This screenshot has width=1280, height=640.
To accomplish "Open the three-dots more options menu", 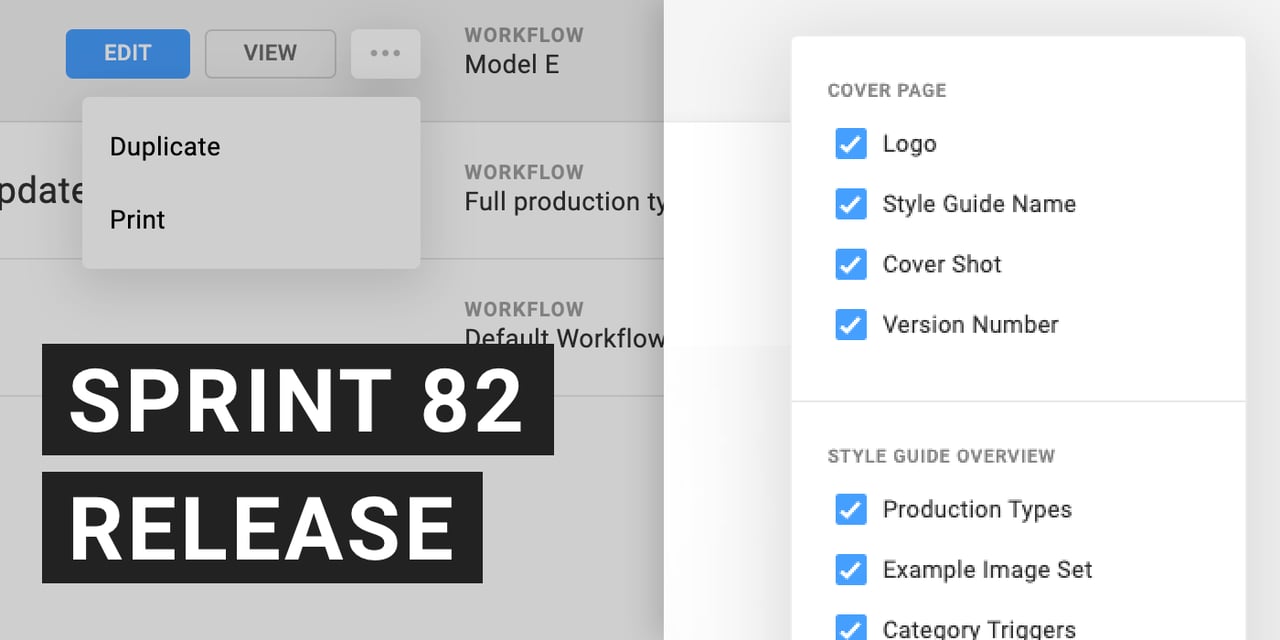I will pyautogui.click(x=385, y=54).
